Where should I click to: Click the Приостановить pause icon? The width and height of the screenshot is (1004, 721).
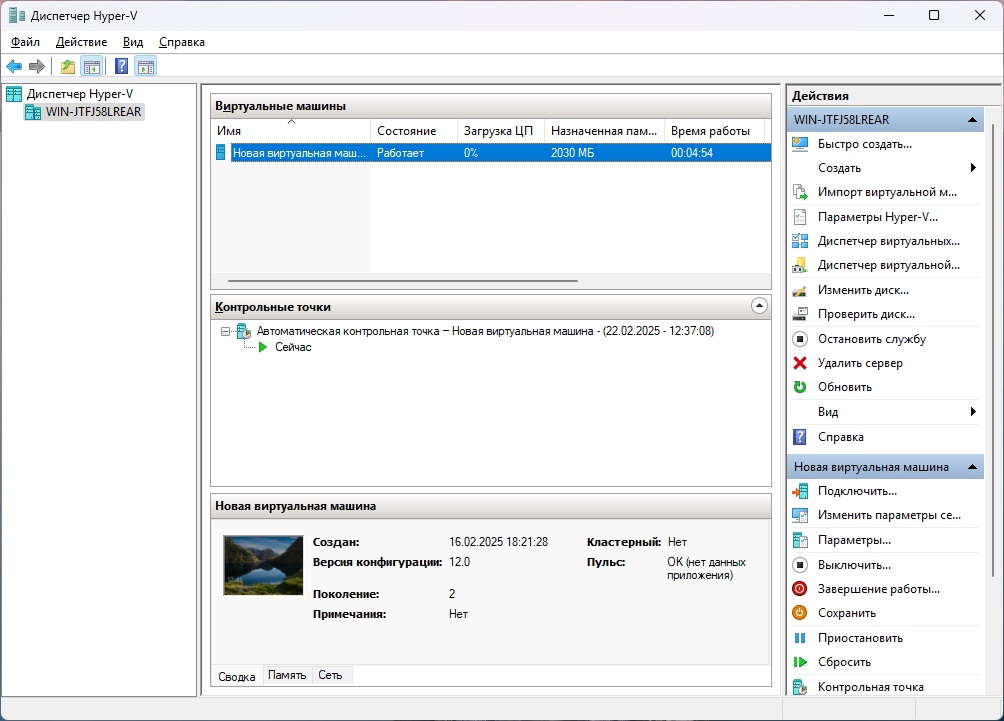pyautogui.click(x=800, y=638)
